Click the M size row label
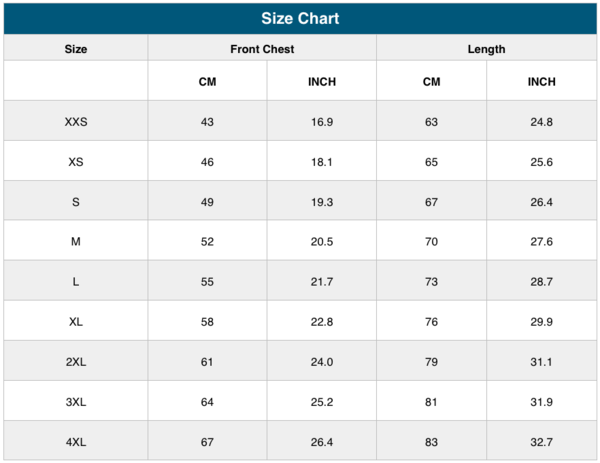The width and height of the screenshot is (600, 463). click(76, 242)
